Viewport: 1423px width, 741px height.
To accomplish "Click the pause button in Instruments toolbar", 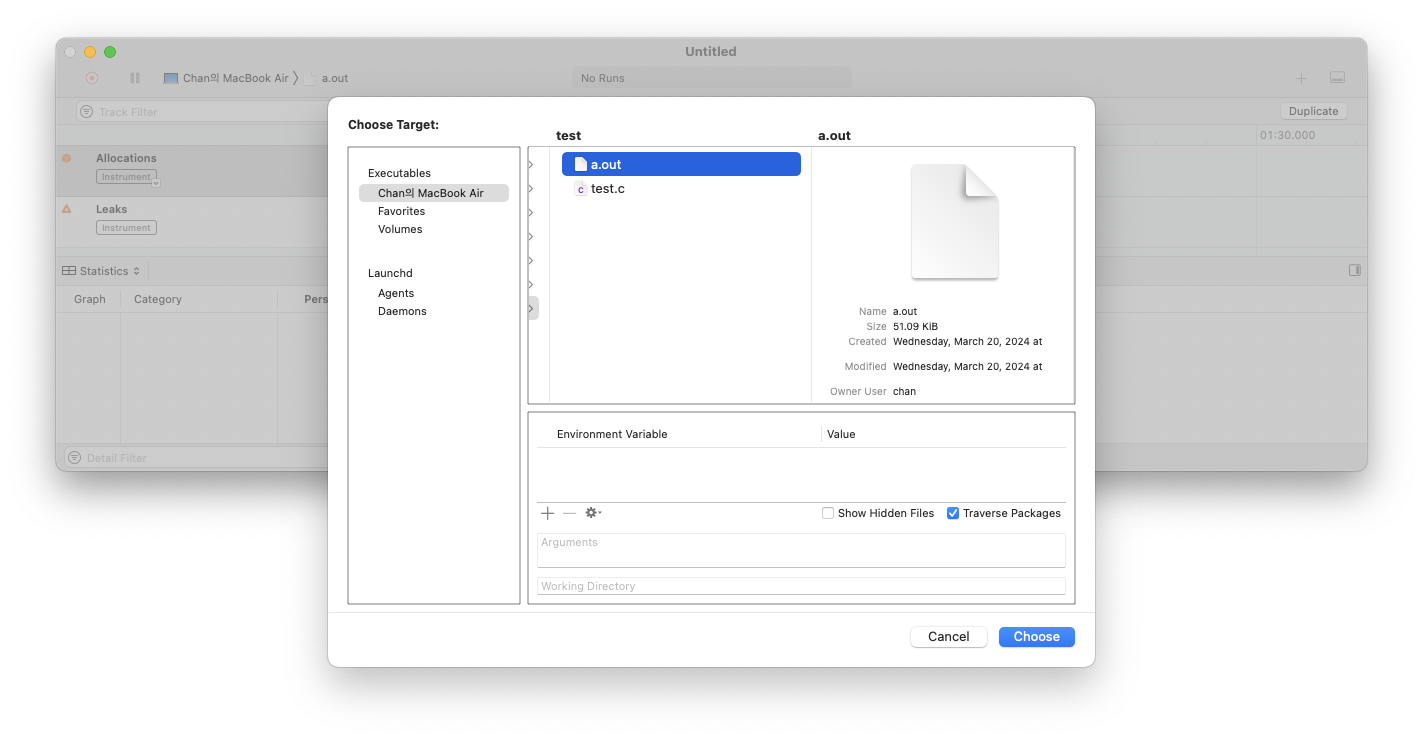I will click(x=135, y=78).
